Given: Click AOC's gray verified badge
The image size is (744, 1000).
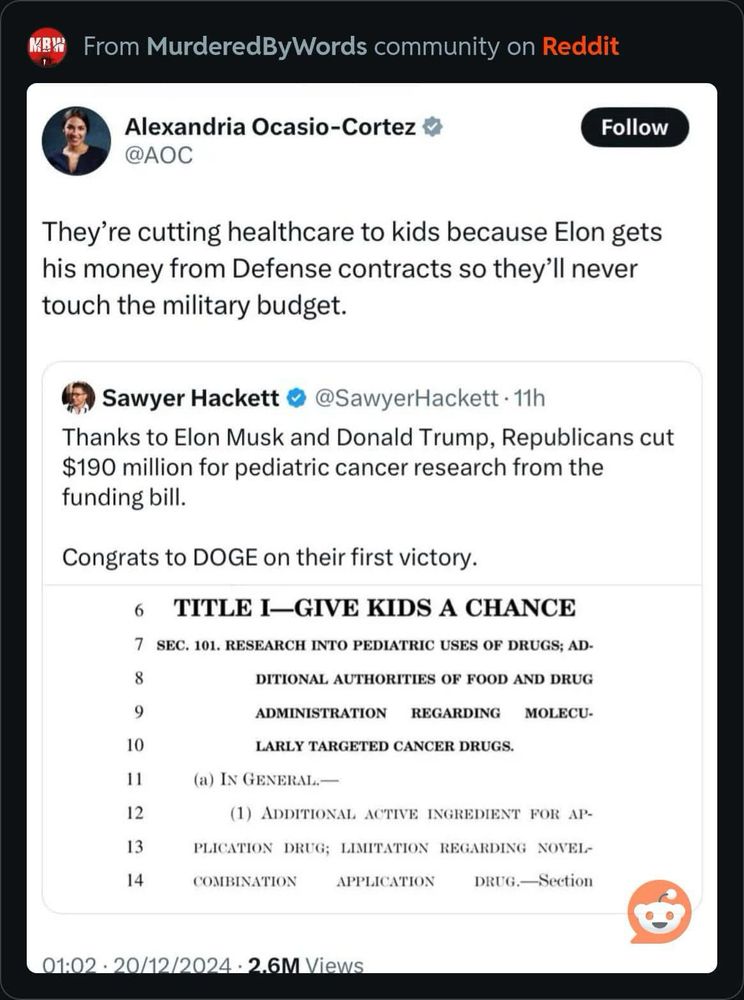Looking at the screenshot, I should tap(433, 127).
